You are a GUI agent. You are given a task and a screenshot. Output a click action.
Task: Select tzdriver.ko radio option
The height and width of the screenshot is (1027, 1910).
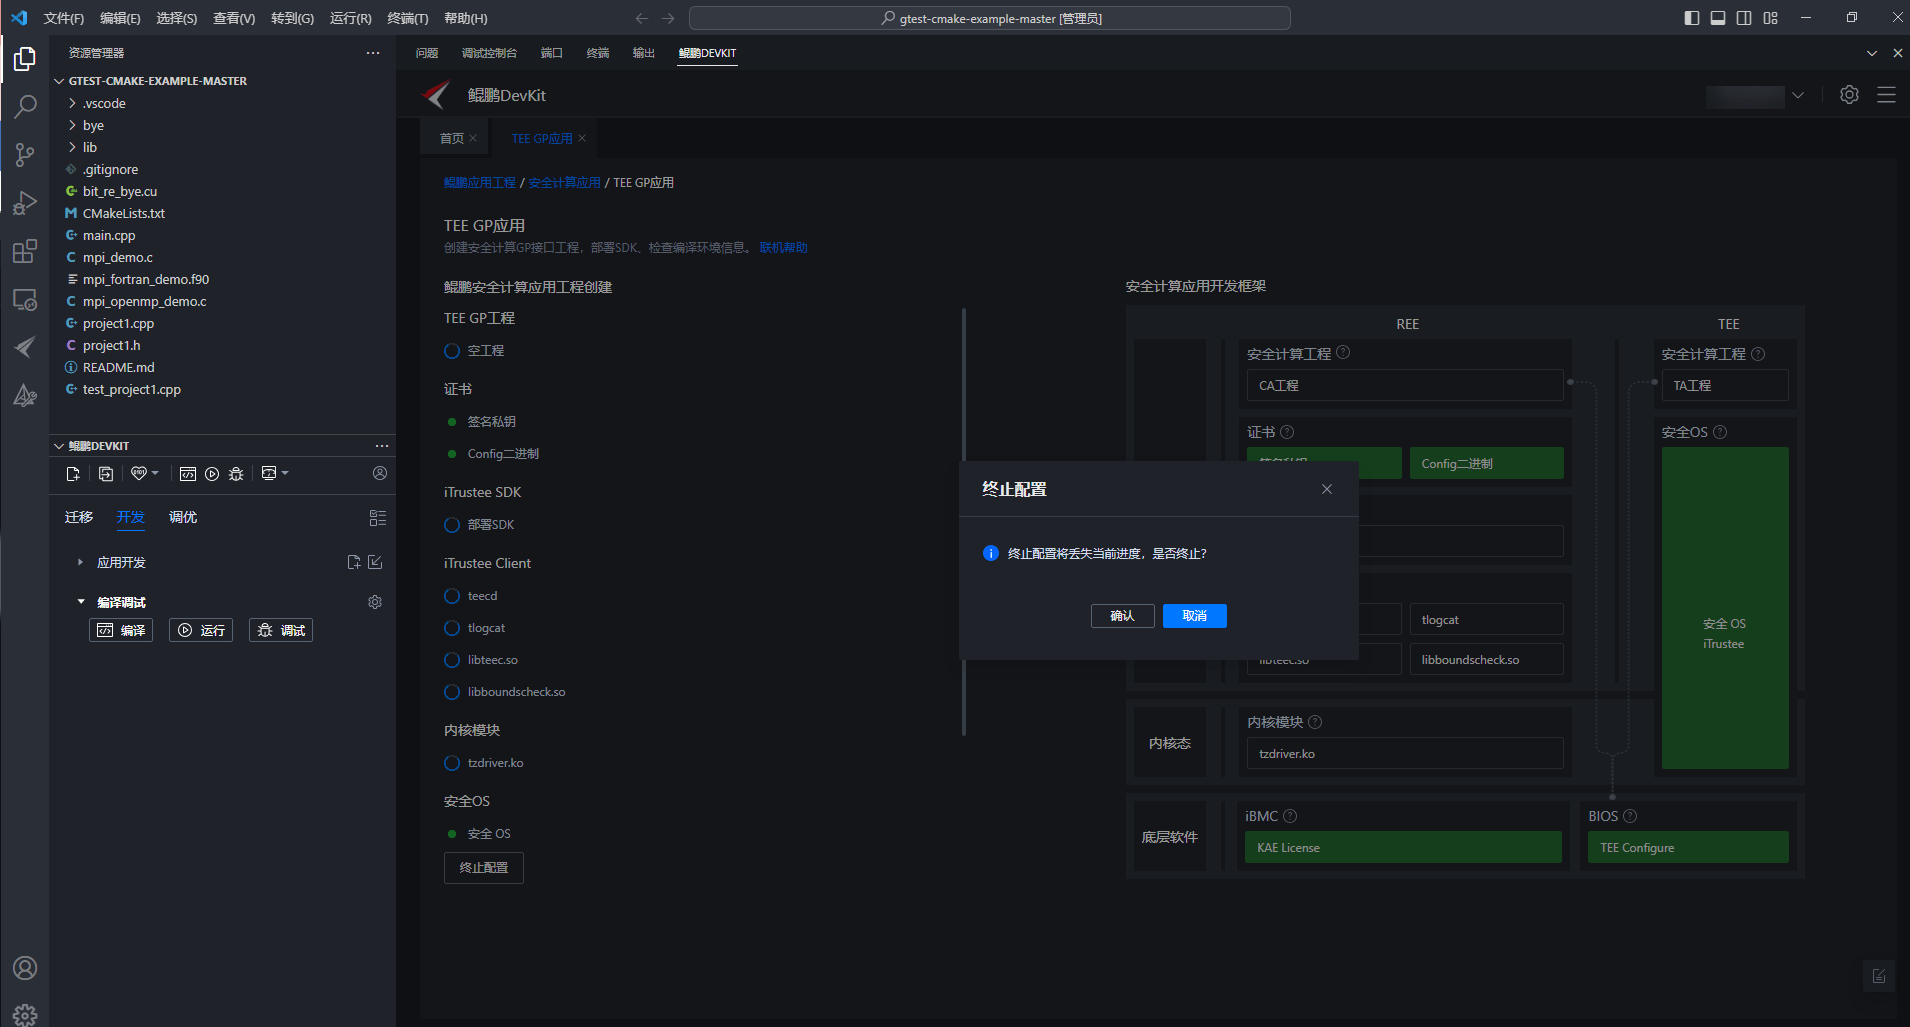point(452,763)
